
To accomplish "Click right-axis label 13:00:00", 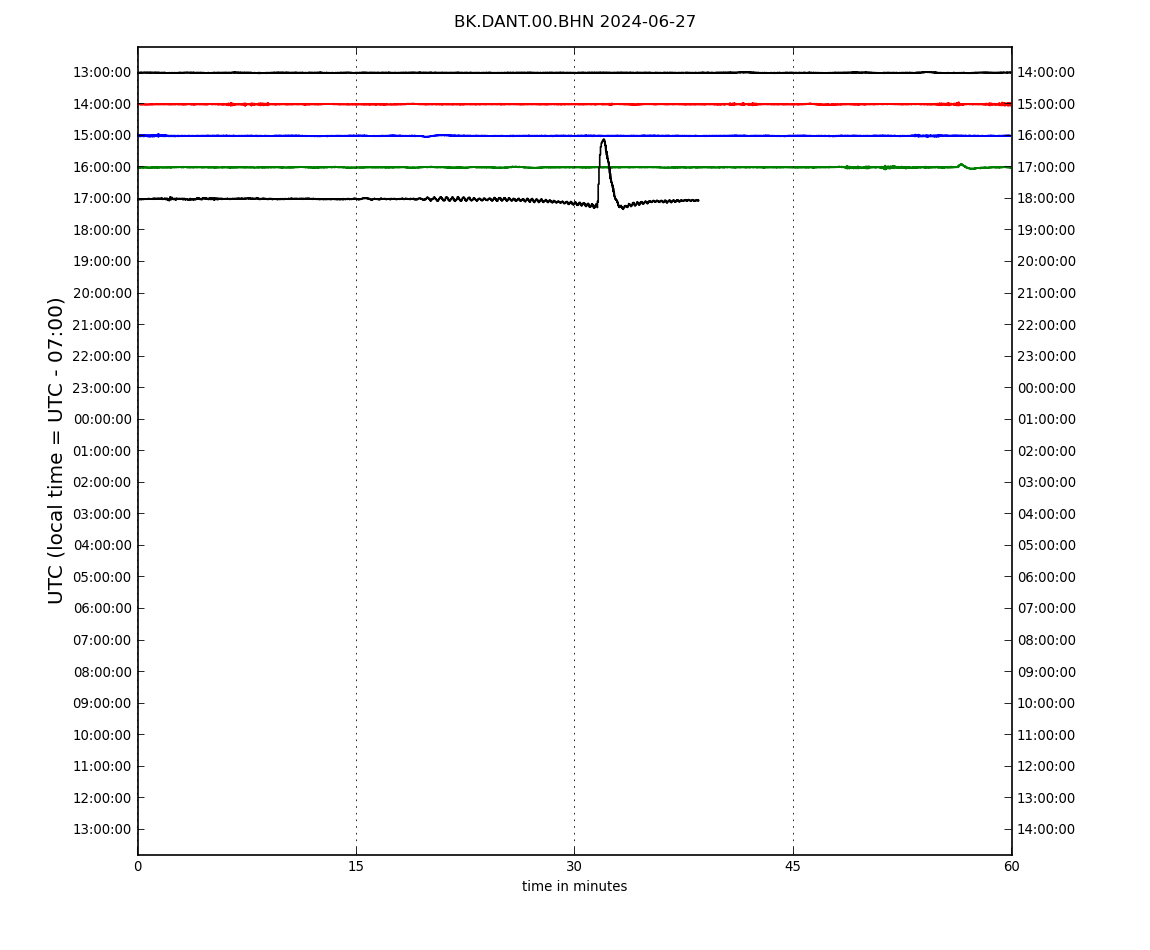I will 1047,798.
